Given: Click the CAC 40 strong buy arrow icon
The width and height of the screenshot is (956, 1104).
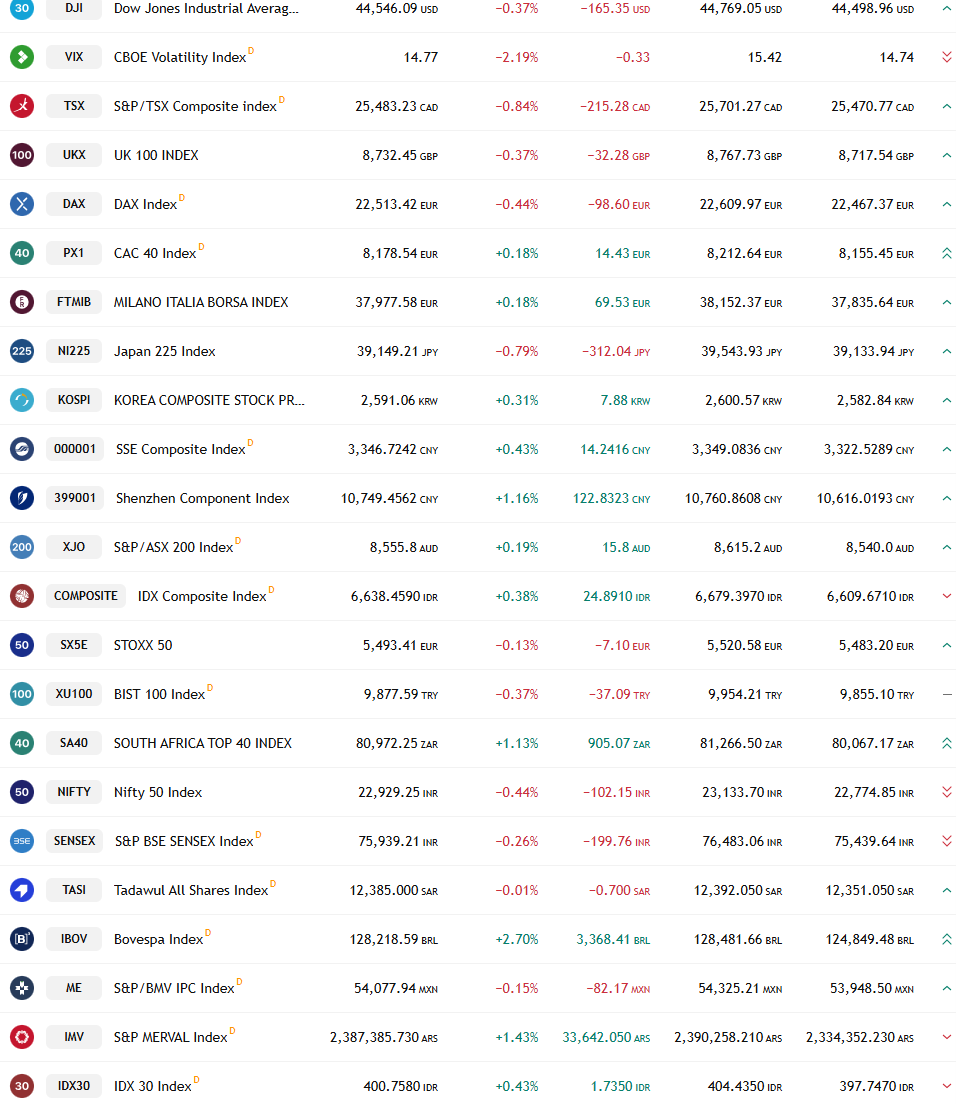Looking at the screenshot, I should pyautogui.click(x=947, y=253).
